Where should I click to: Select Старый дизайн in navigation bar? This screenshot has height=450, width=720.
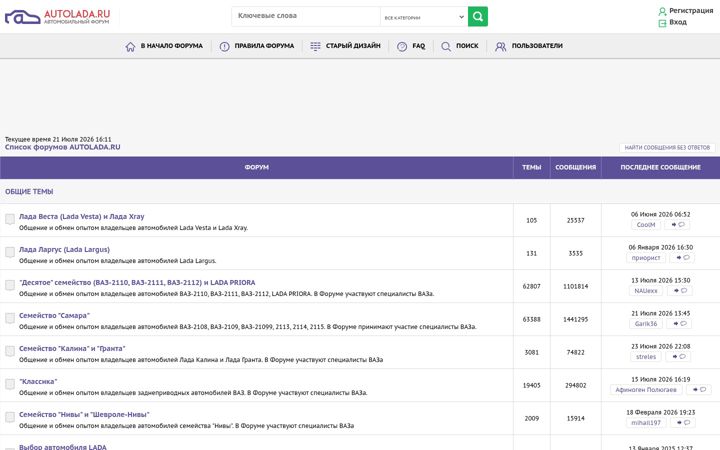point(345,46)
